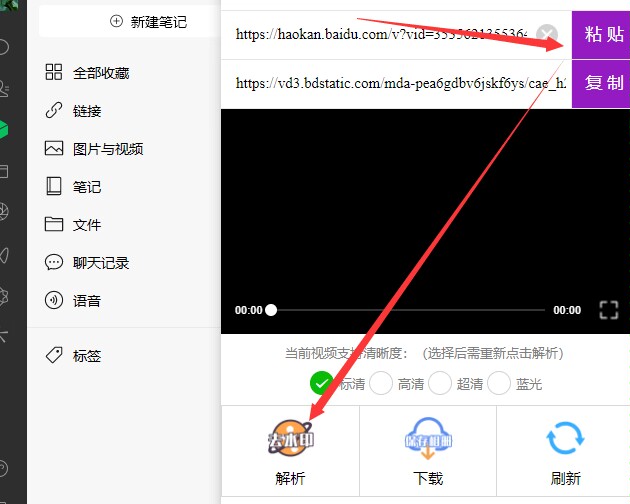Show 笔记 notes list
The width and height of the screenshot is (630, 504).
[86, 187]
